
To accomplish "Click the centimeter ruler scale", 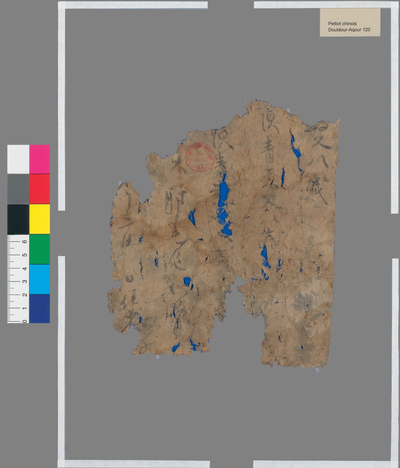I will [18, 279].
